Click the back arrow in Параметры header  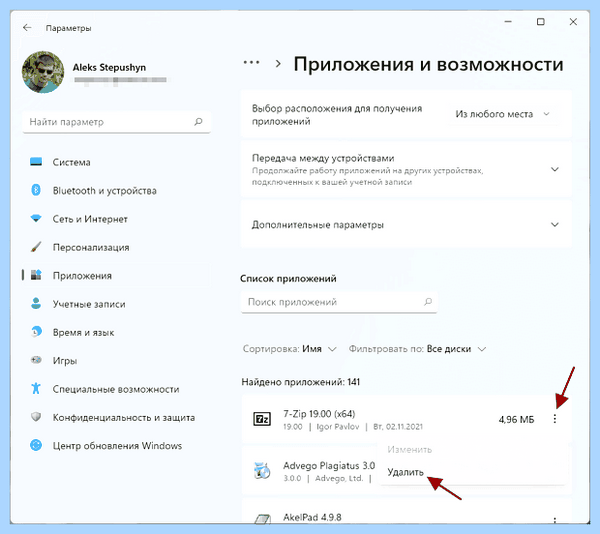(27, 28)
